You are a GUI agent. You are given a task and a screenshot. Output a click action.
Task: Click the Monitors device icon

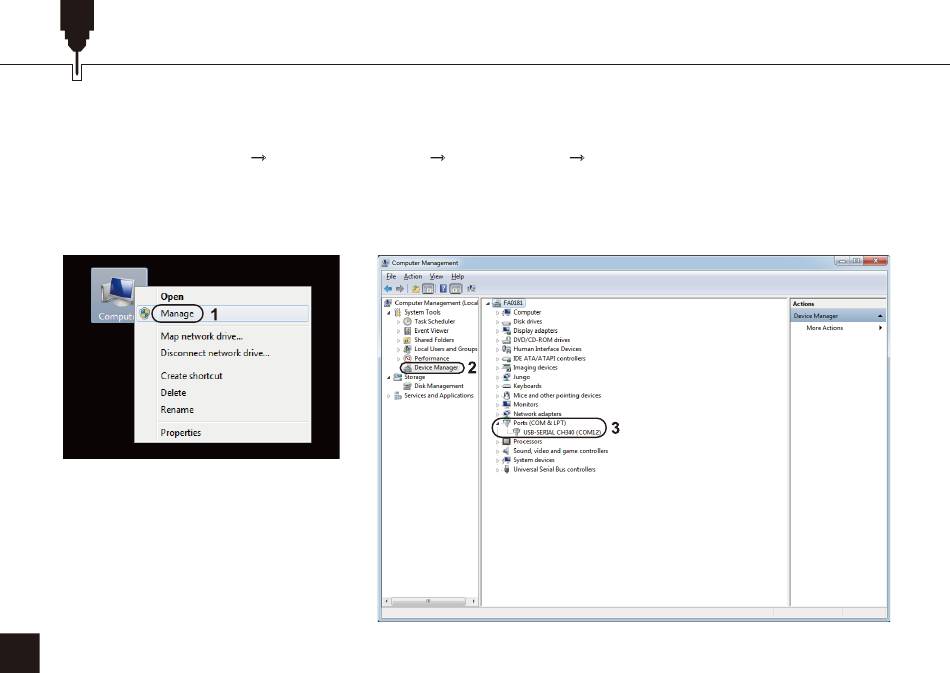[507, 405]
